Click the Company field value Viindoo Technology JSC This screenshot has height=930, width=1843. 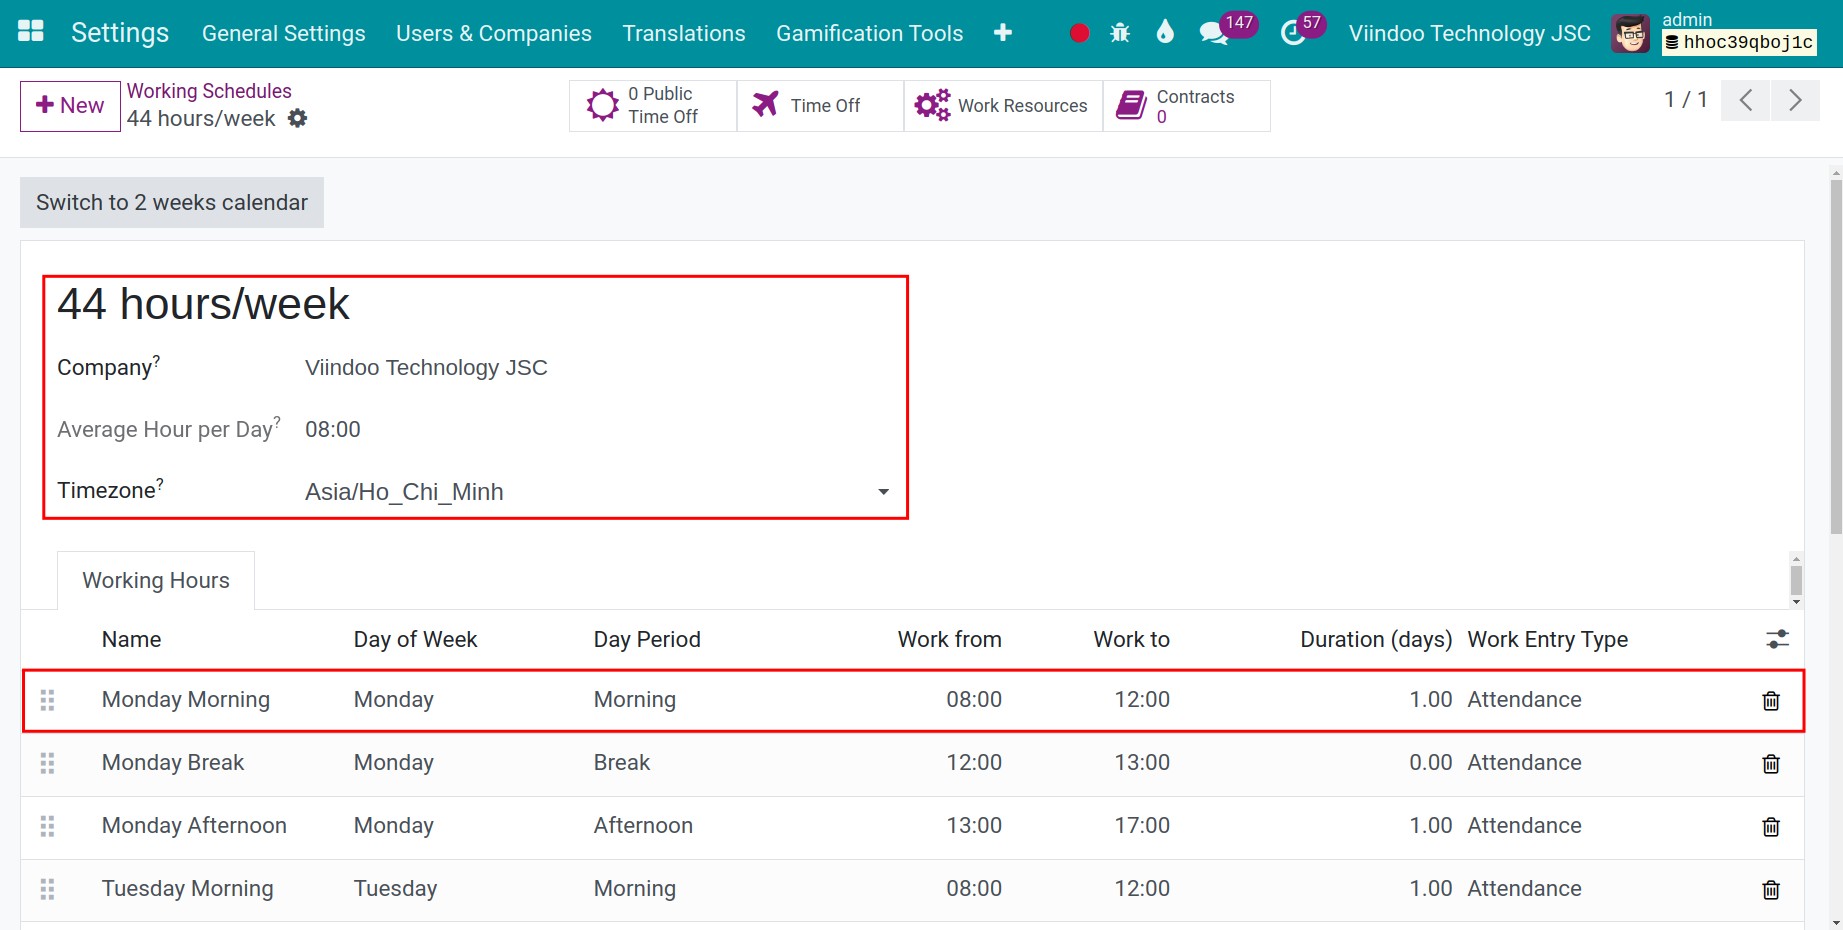pos(426,368)
